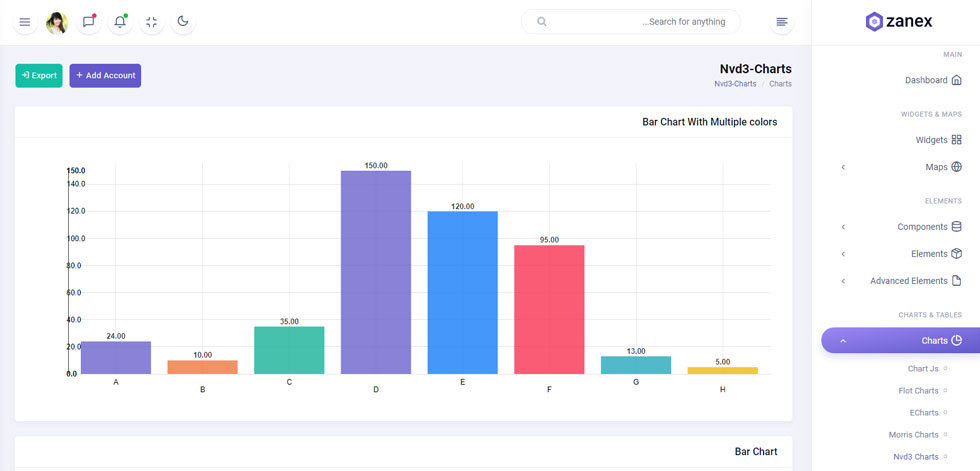Image resolution: width=980 pixels, height=471 pixels.
Task: Focus the Search for anything field
Action: tap(631, 22)
